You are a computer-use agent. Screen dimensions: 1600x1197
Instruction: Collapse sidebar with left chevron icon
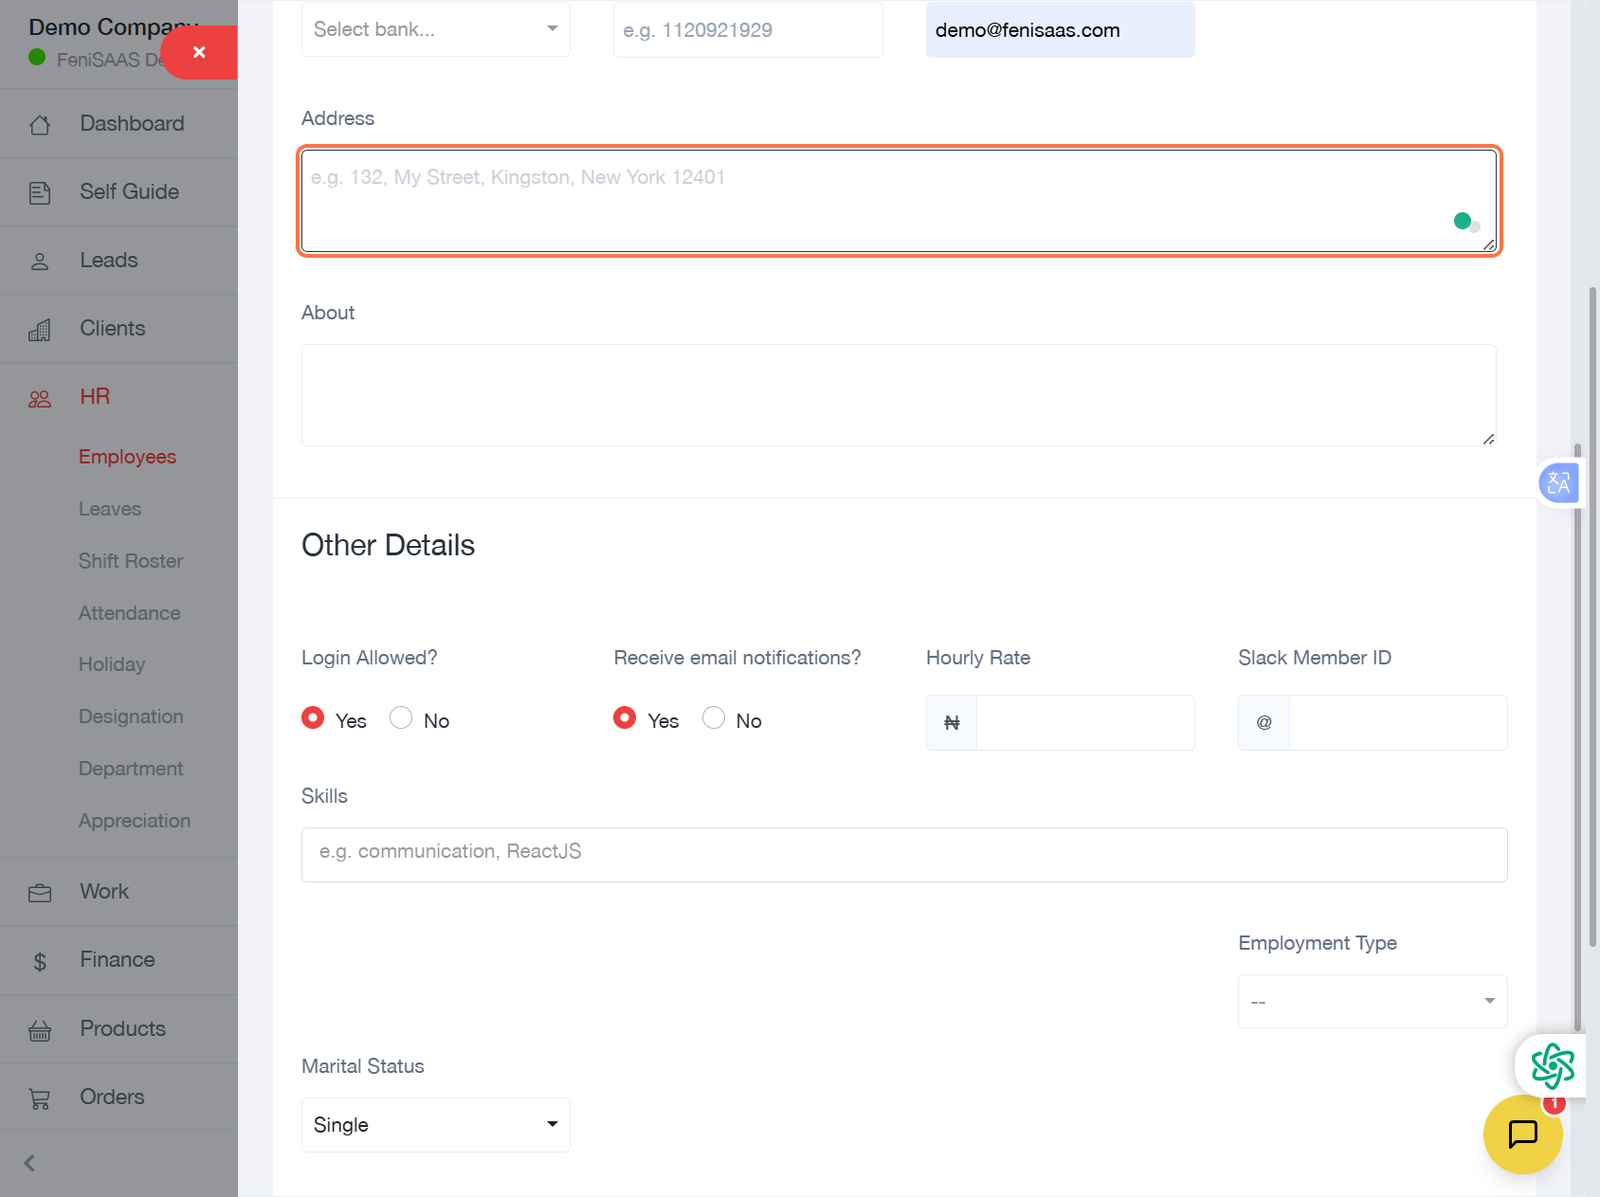point(30,1163)
